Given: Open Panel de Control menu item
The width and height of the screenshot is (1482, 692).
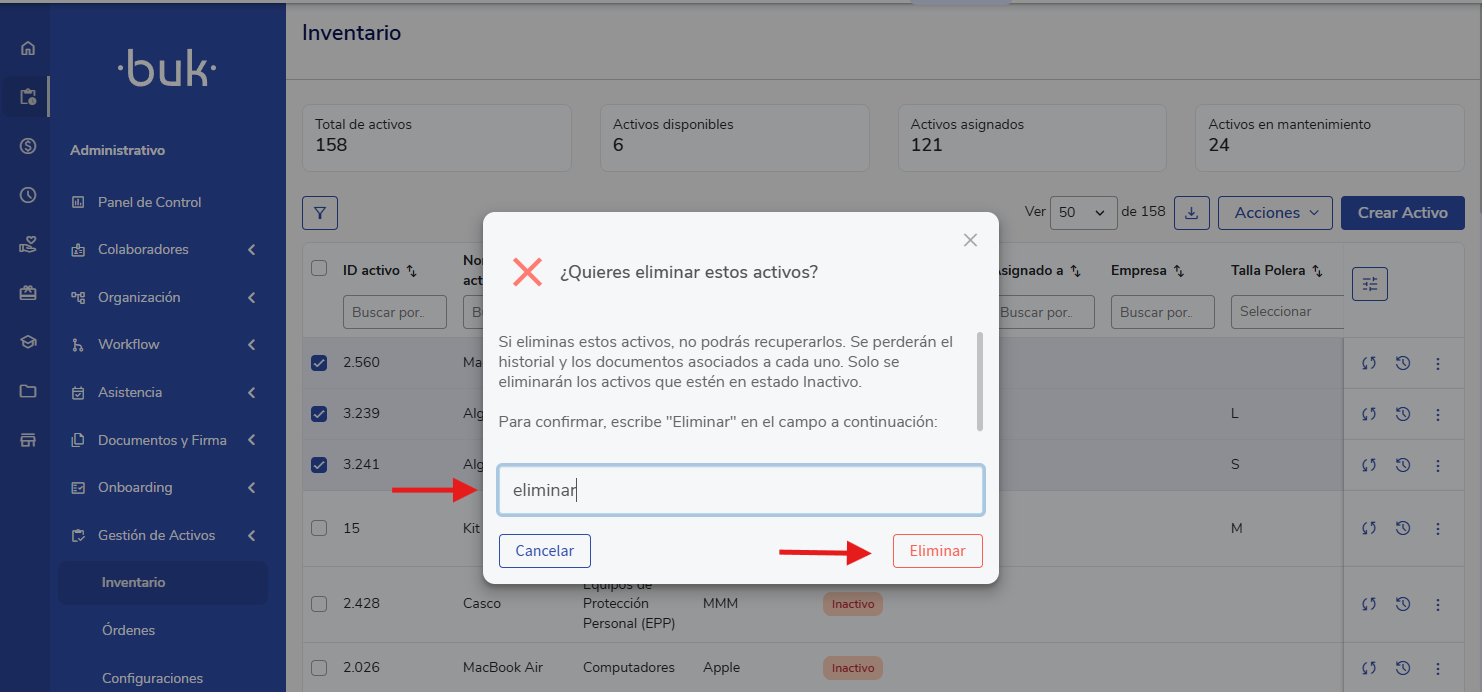Looking at the screenshot, I should coord(149,202).
